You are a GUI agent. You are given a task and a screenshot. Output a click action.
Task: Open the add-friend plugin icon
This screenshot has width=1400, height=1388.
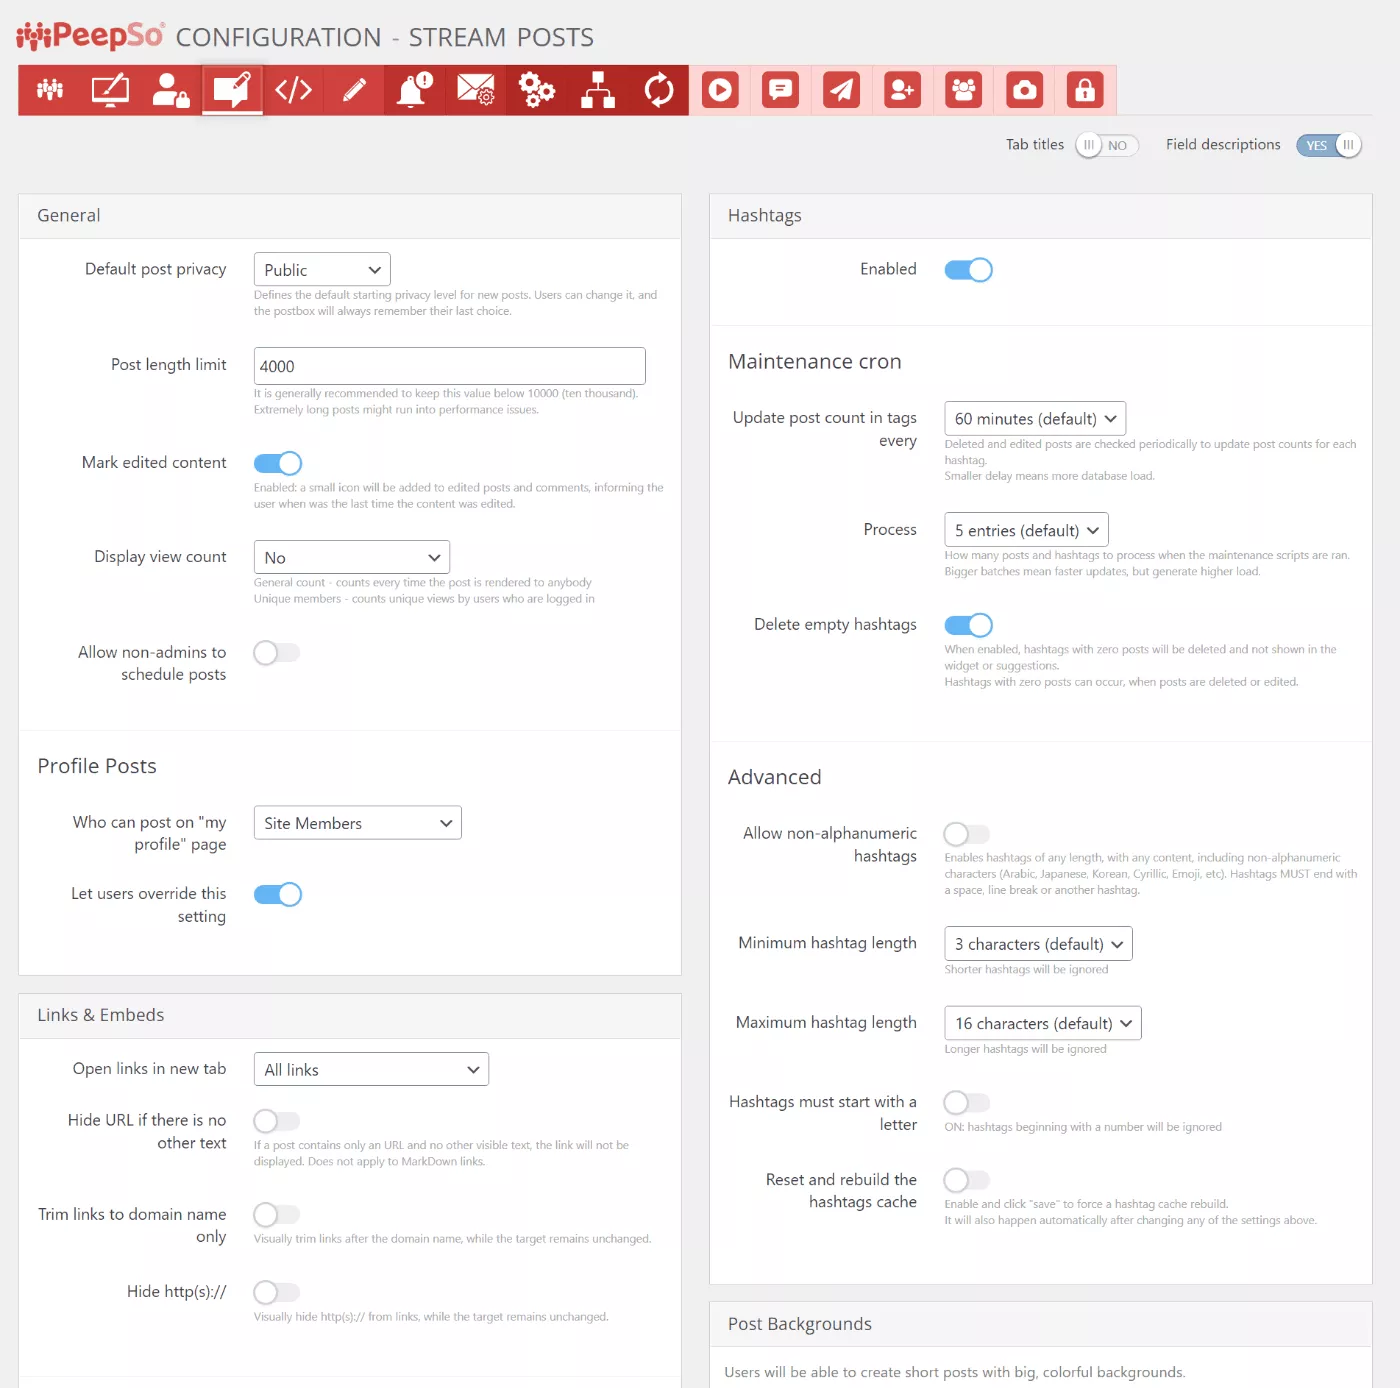pyautogui.click(x=903, y=90)
